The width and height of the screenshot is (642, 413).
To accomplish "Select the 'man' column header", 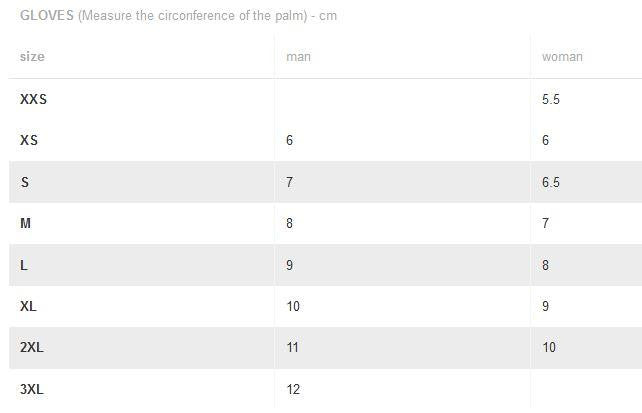I will [298, 56].
